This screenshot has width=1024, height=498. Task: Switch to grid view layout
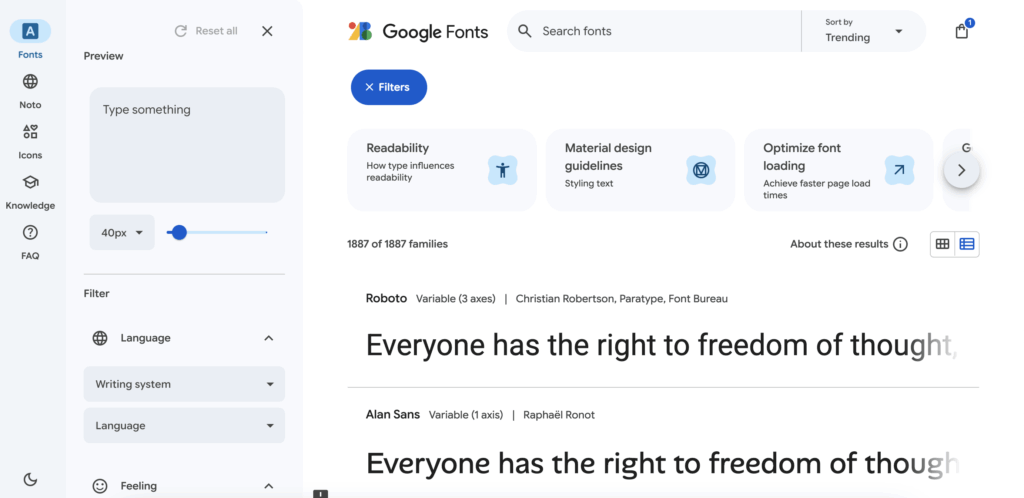[942, 244]
